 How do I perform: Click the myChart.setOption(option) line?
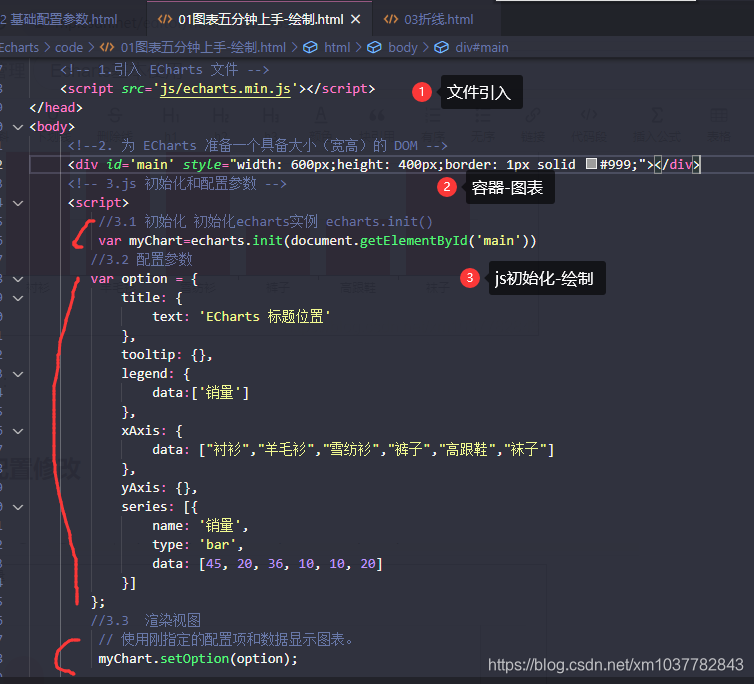point(198,659)
